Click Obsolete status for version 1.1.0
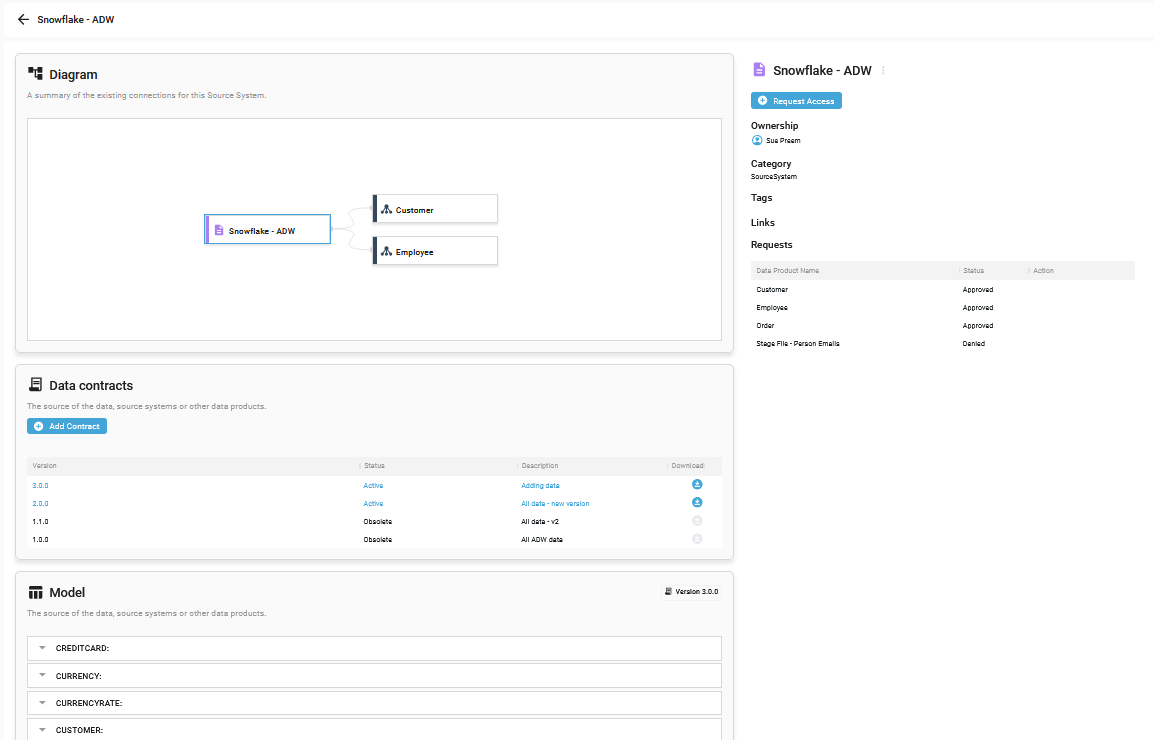Image resolution: width=1154 pixels, height=740 pixels. point(378,522)
